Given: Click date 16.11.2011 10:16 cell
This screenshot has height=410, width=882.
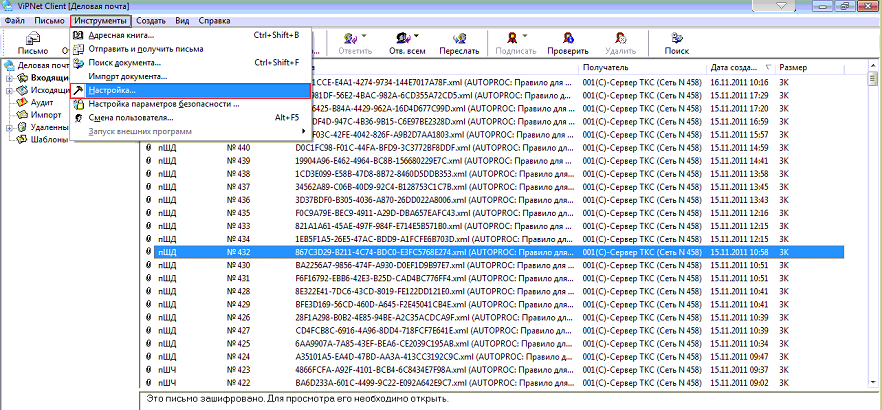Looking at the screenshot, I should click(x=739, y=82).
